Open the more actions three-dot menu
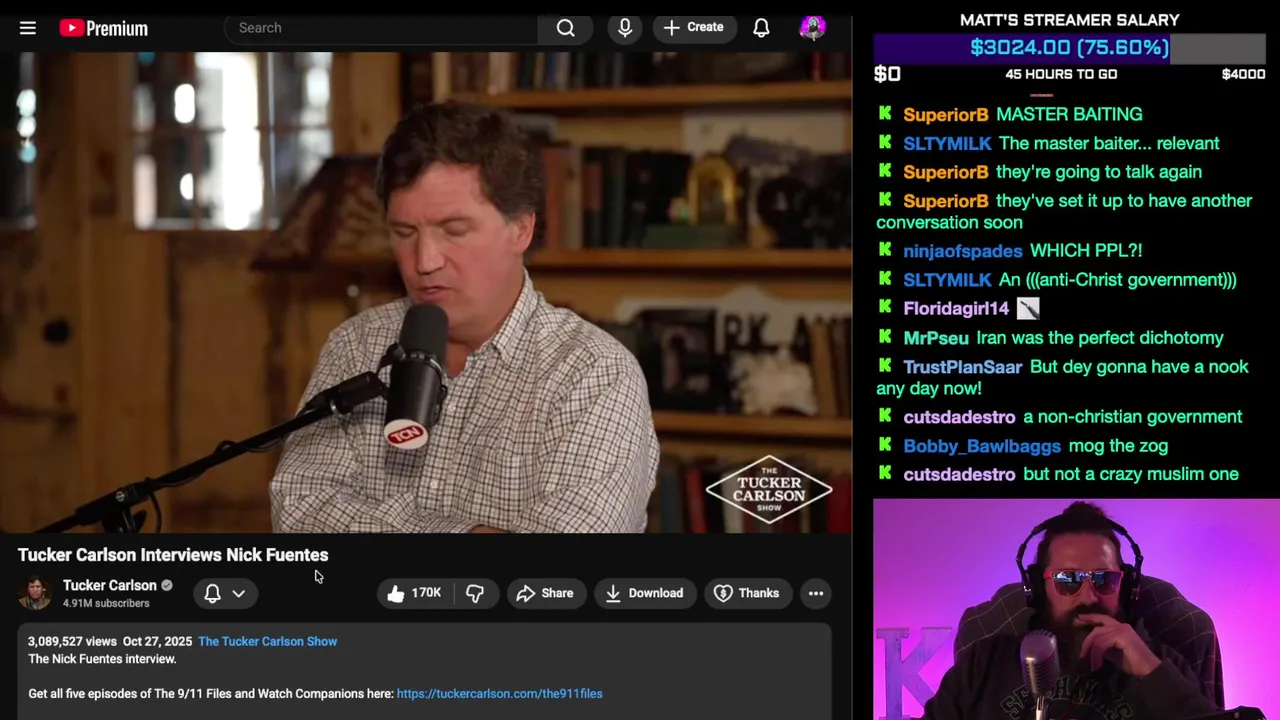1280x720 pixels. pyautogui.click(x=816, y=593)
